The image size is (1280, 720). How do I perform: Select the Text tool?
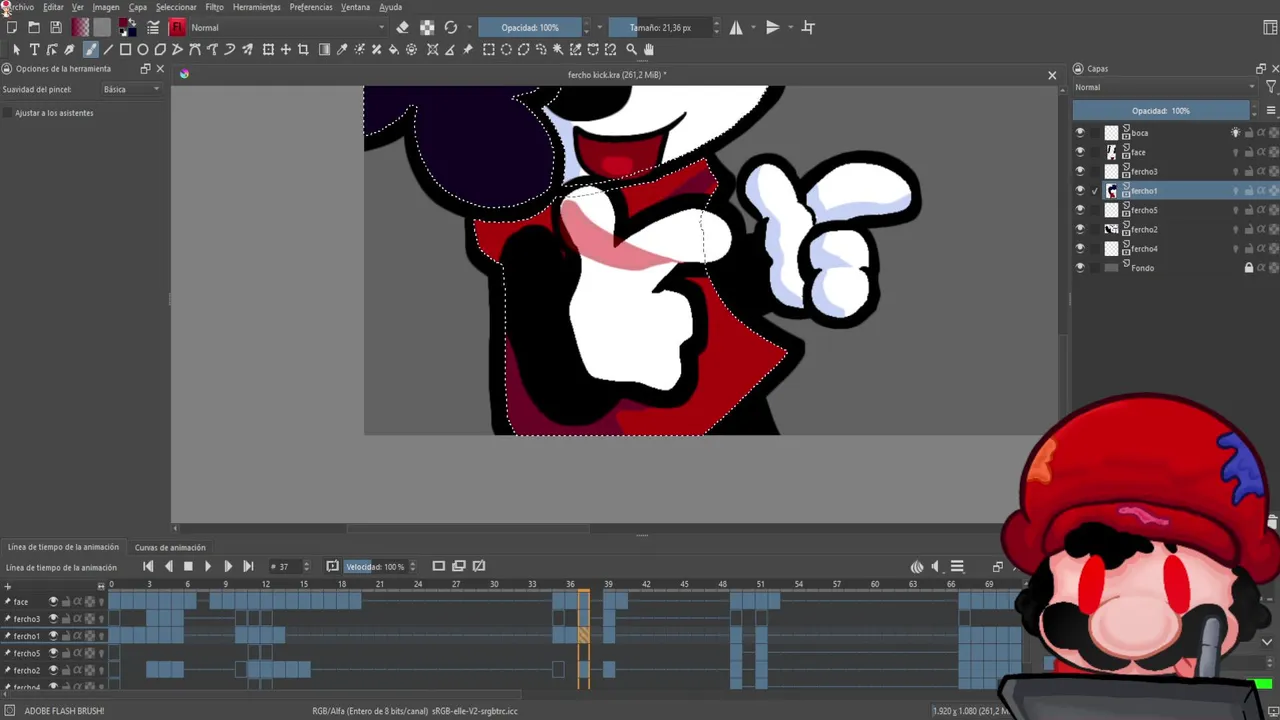tap(34, 49)
